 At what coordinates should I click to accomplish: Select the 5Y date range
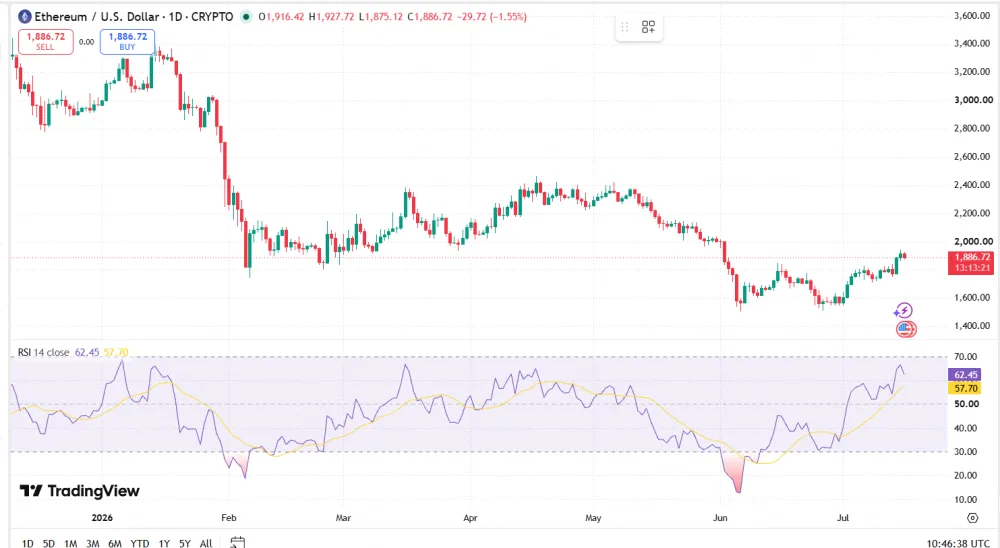pos(185,544)
